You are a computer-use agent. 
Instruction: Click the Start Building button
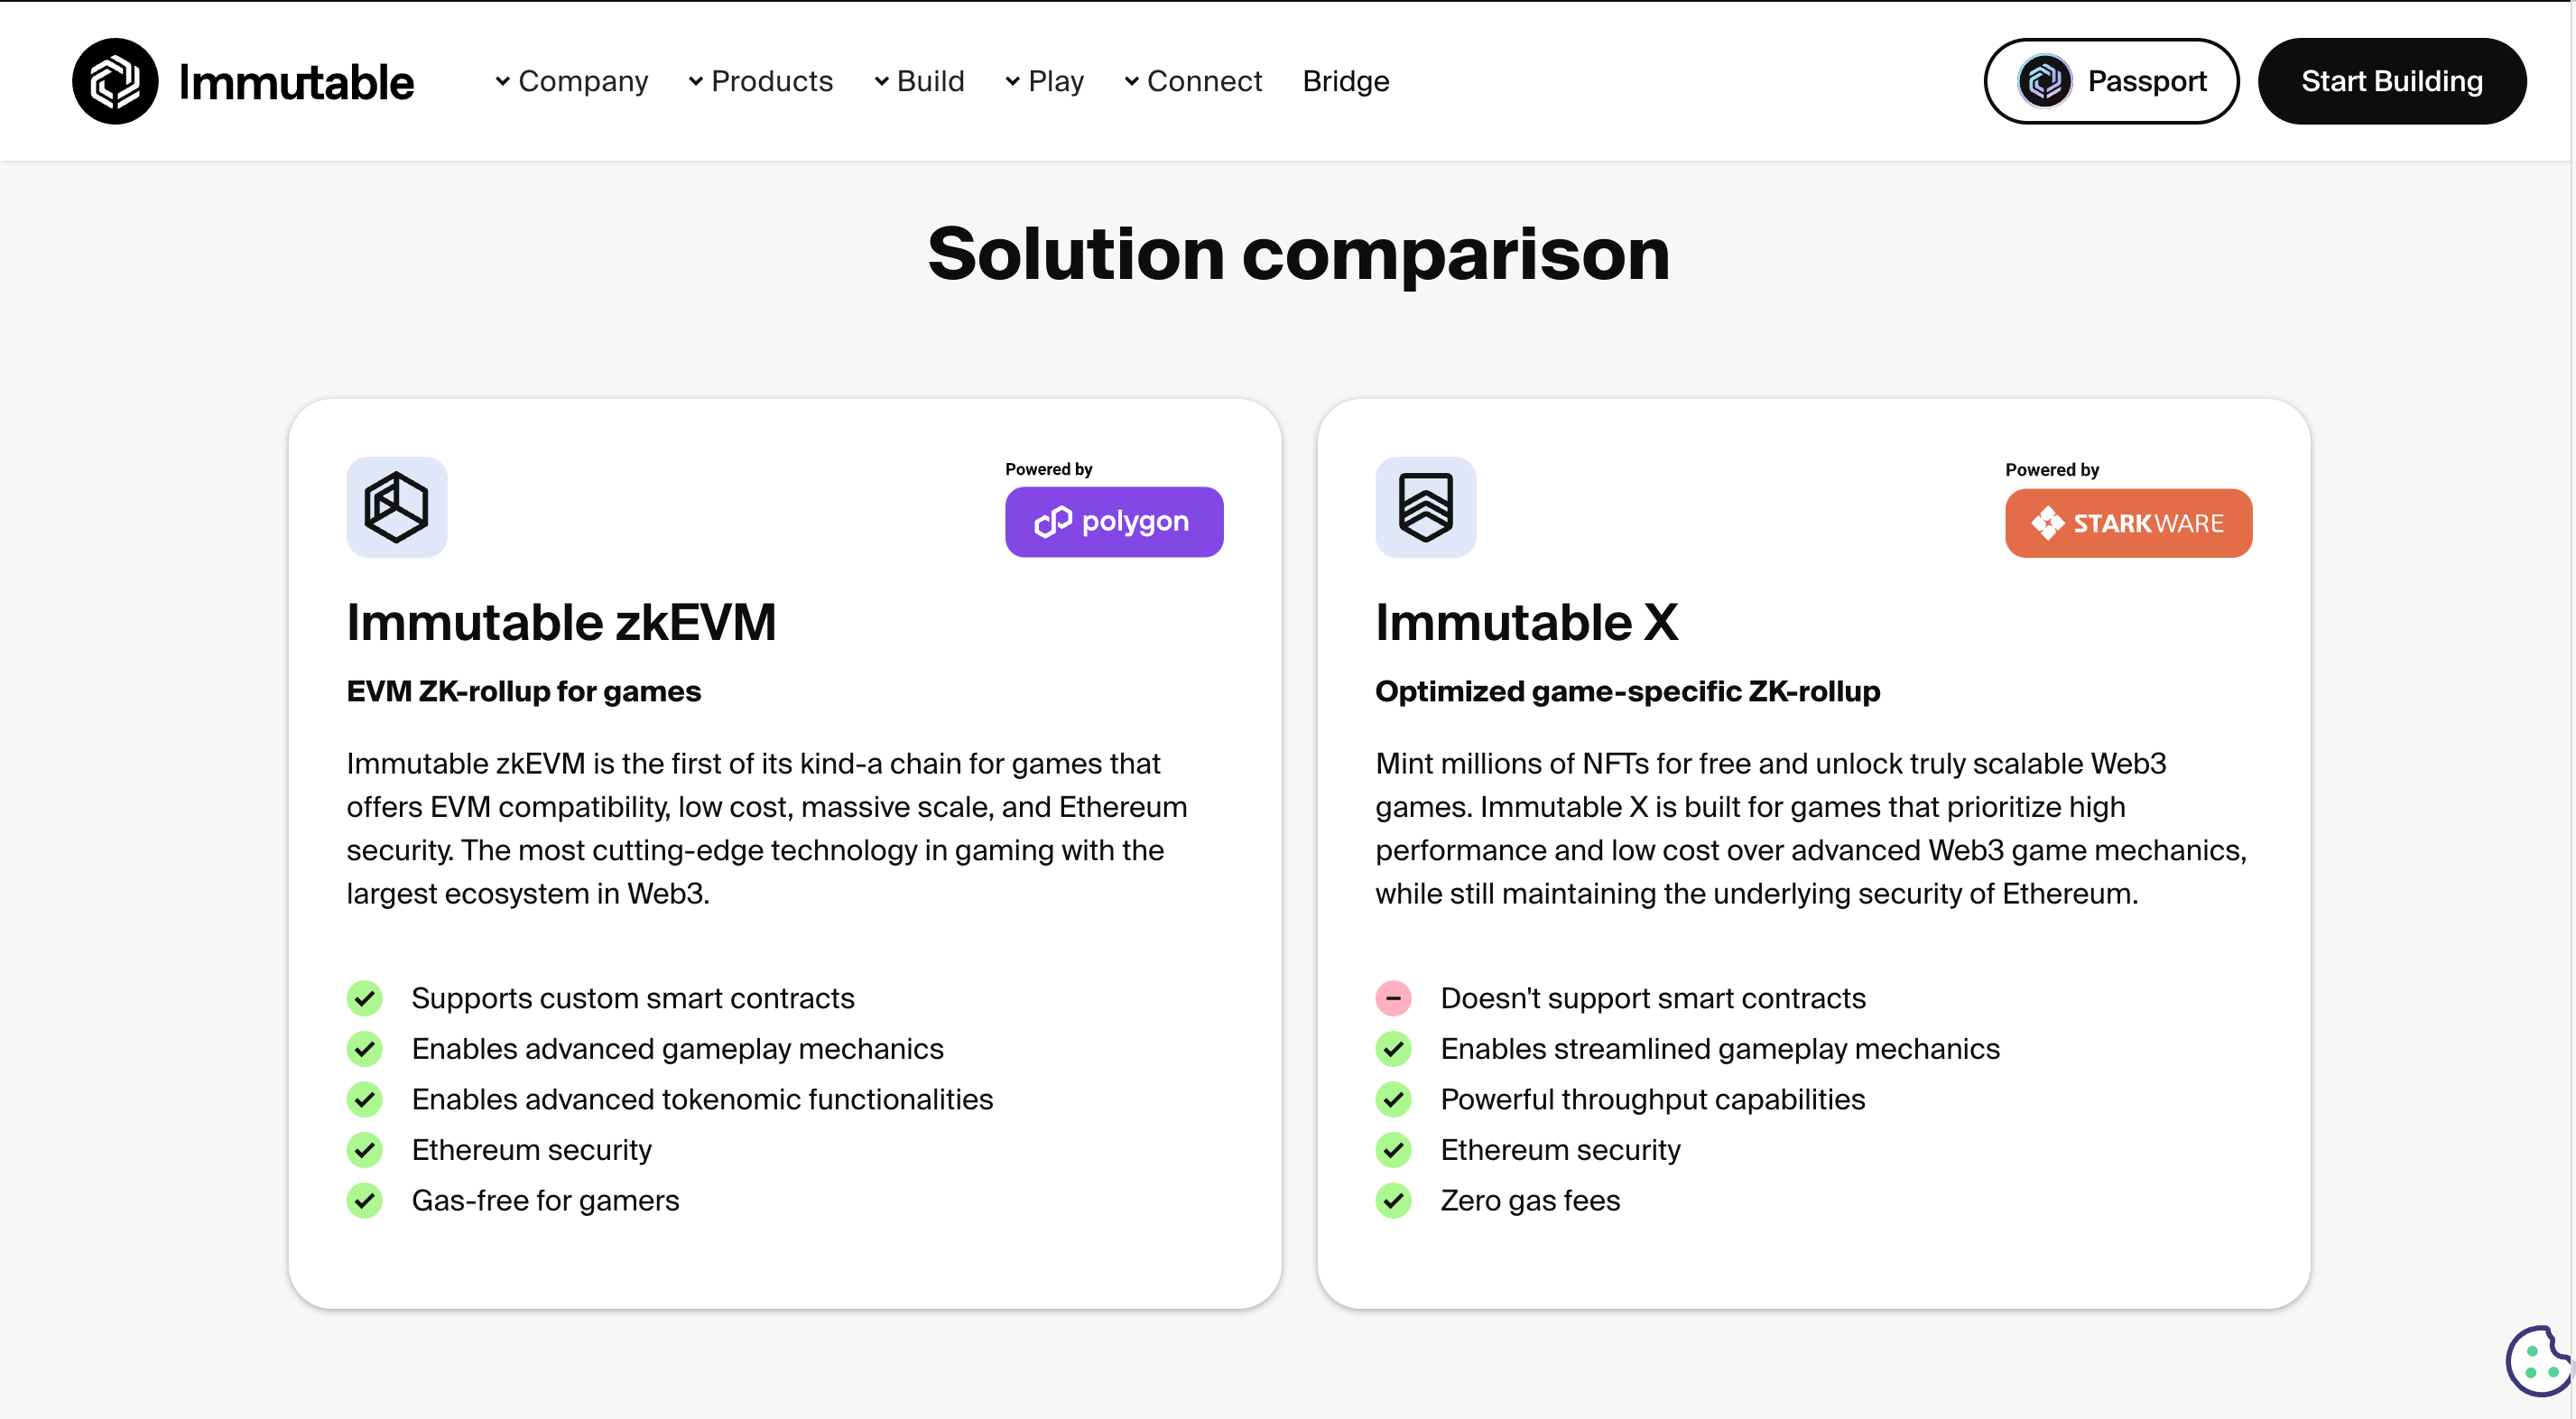pos(2392,81)
